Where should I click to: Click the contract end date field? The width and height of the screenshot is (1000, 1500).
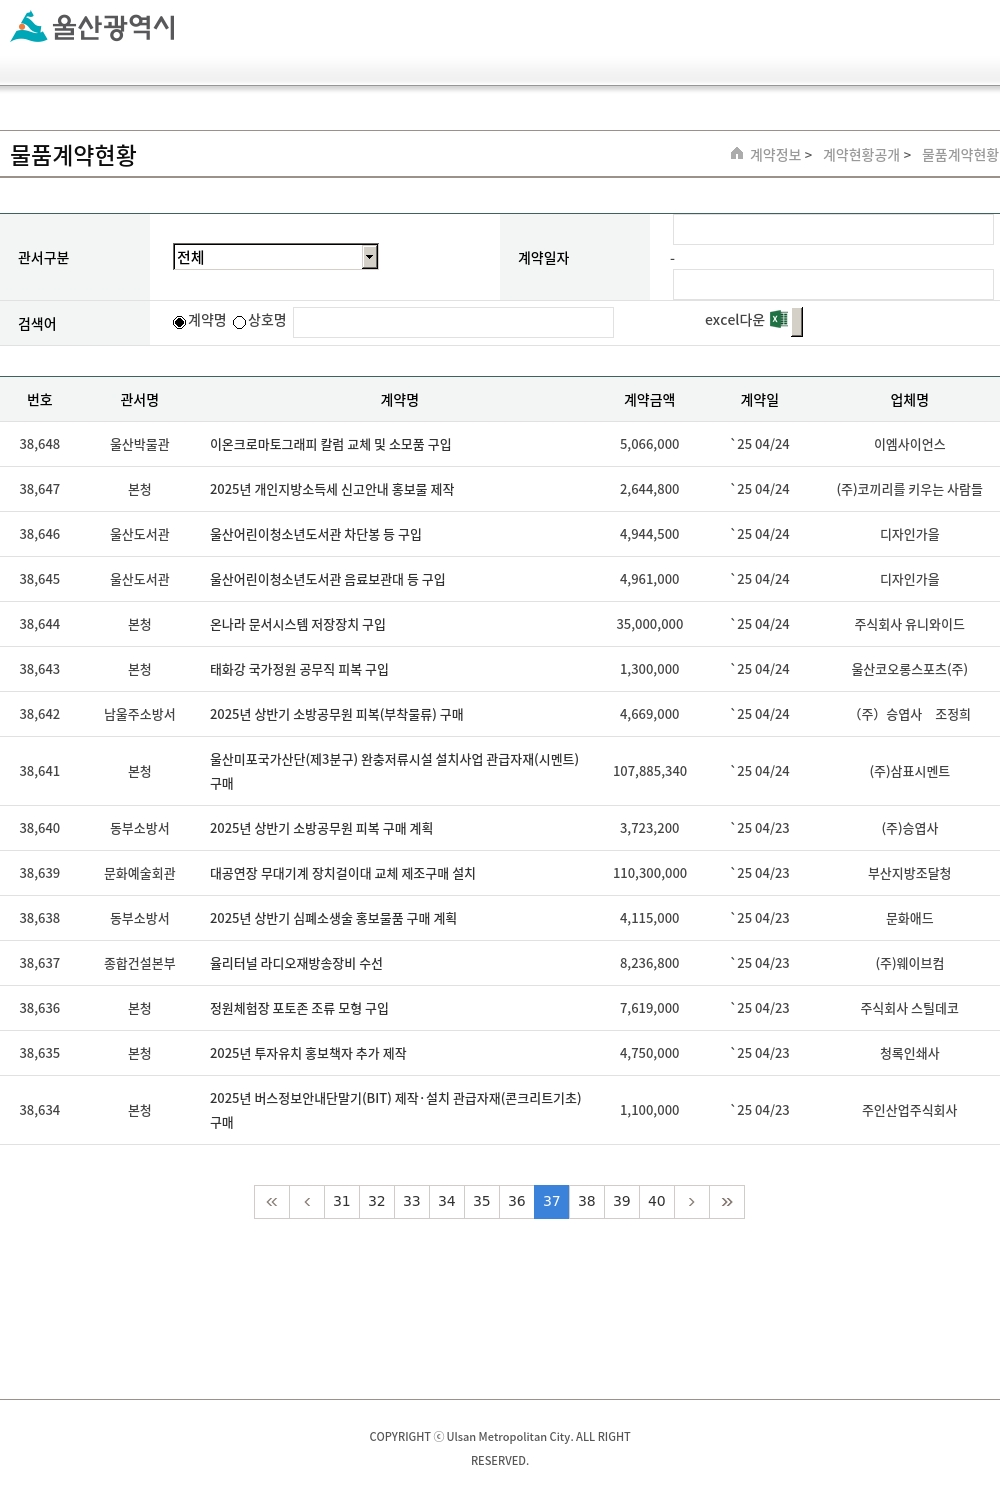coord(833,284)
